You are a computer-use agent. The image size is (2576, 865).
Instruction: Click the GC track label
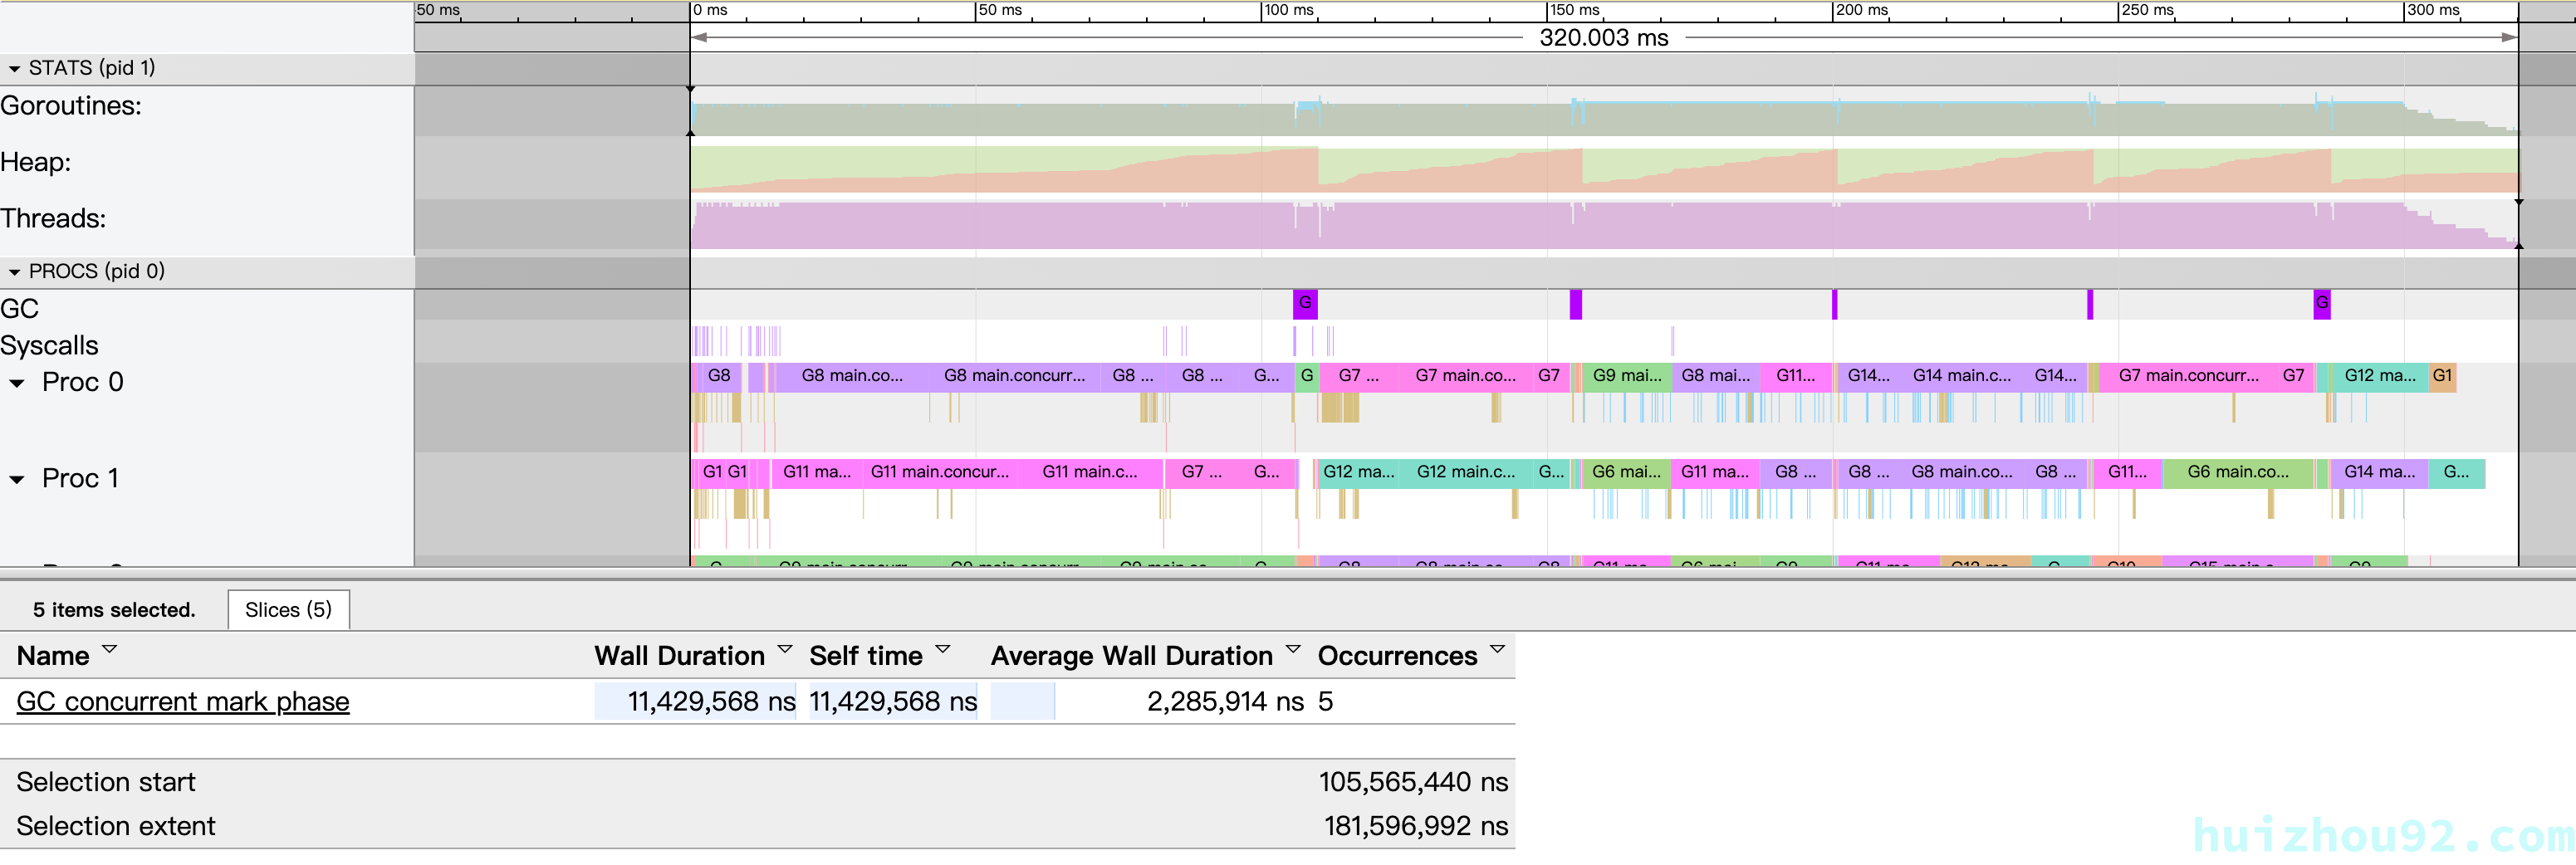tap(20, 309)
